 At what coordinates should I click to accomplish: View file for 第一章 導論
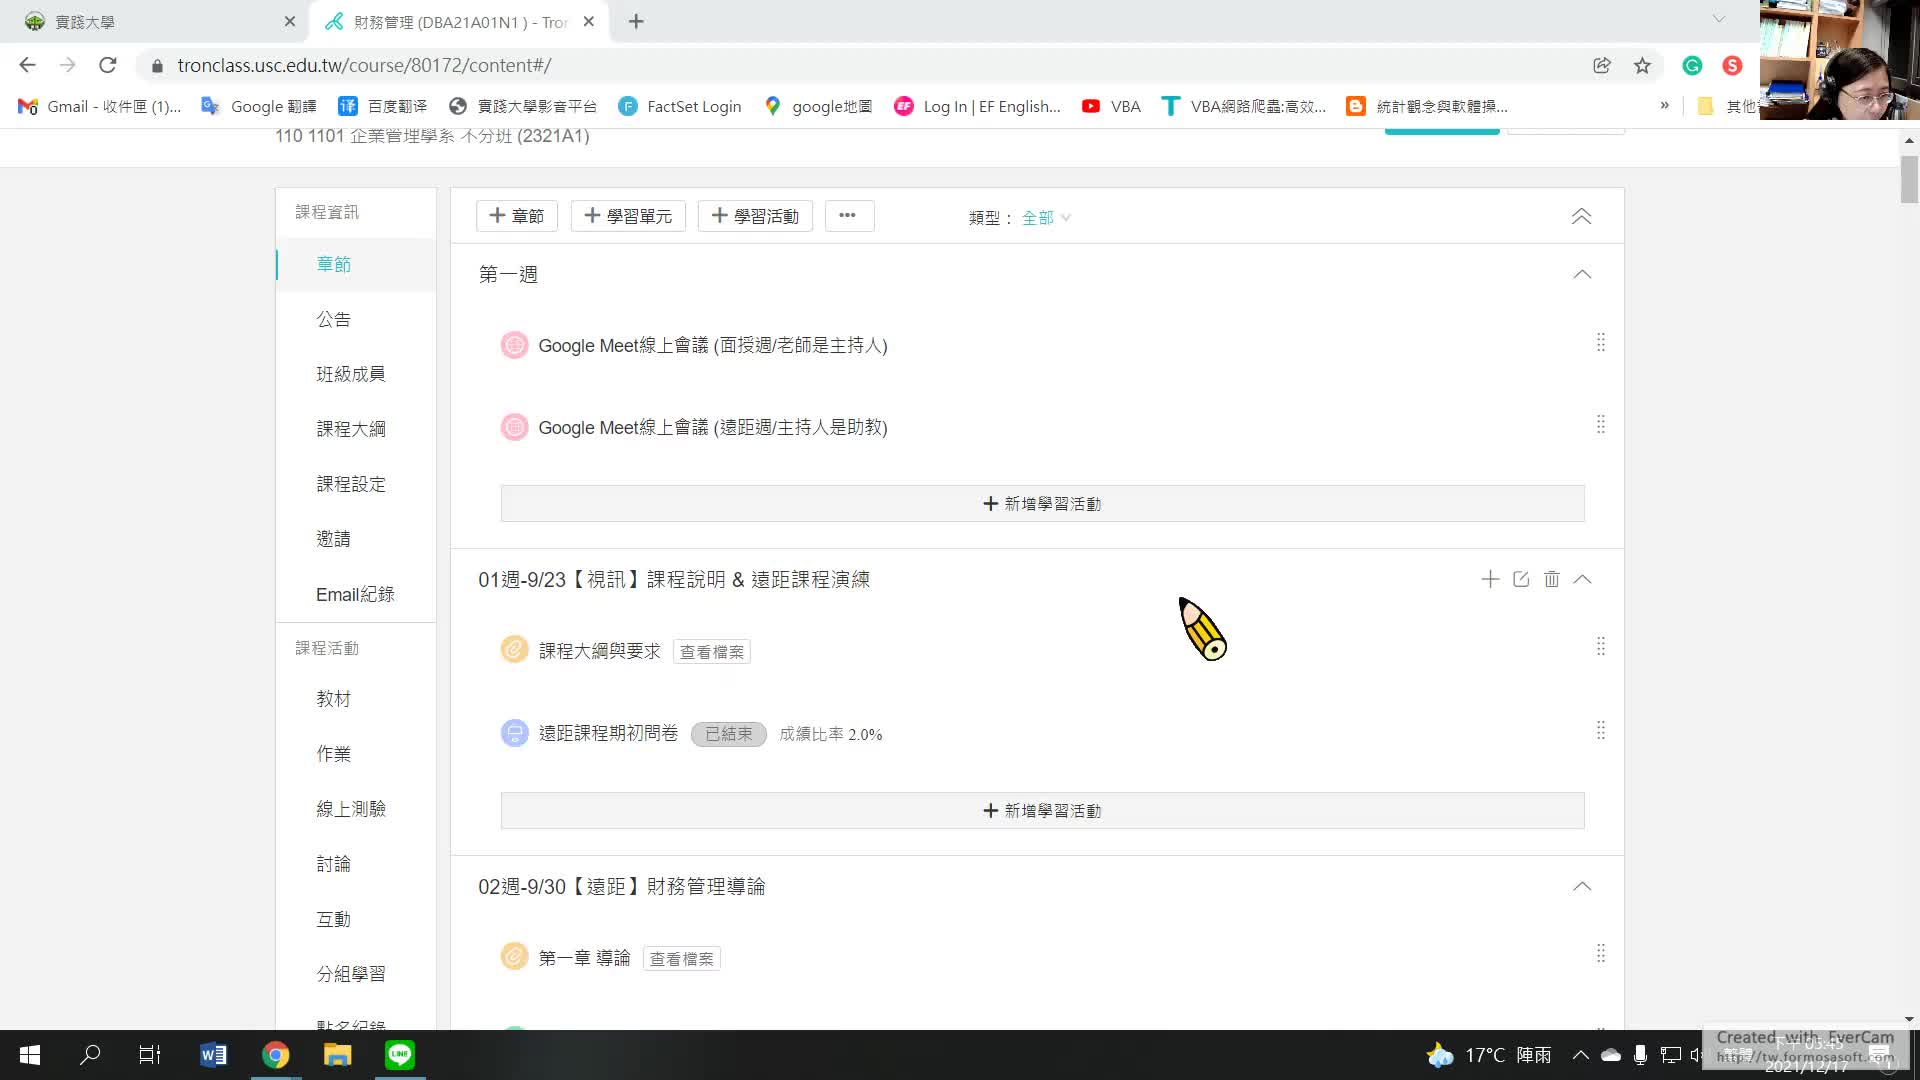pyautogui.click(x=682, y=959)
